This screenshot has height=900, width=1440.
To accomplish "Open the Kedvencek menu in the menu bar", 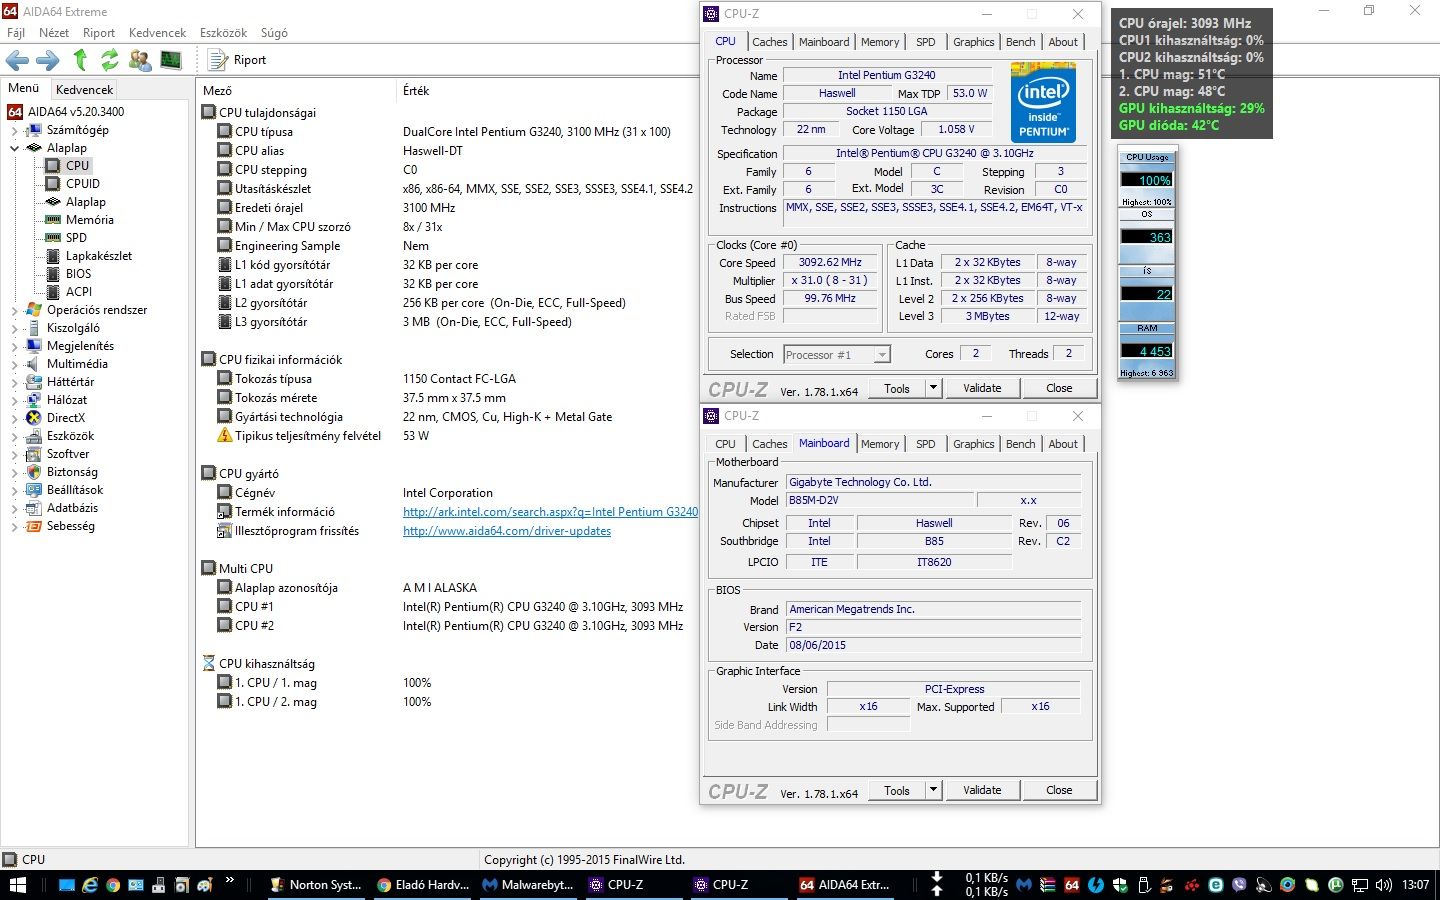I will pyautogui.click(x=157, y=33).
